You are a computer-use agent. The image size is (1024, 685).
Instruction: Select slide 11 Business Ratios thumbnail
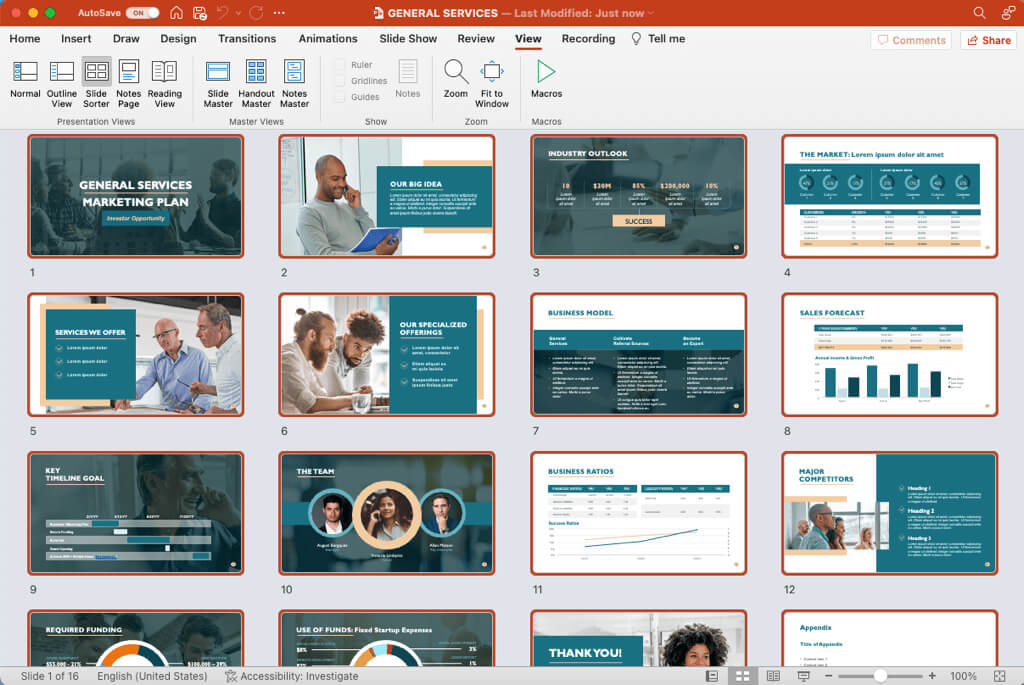[x=639, y=513]
